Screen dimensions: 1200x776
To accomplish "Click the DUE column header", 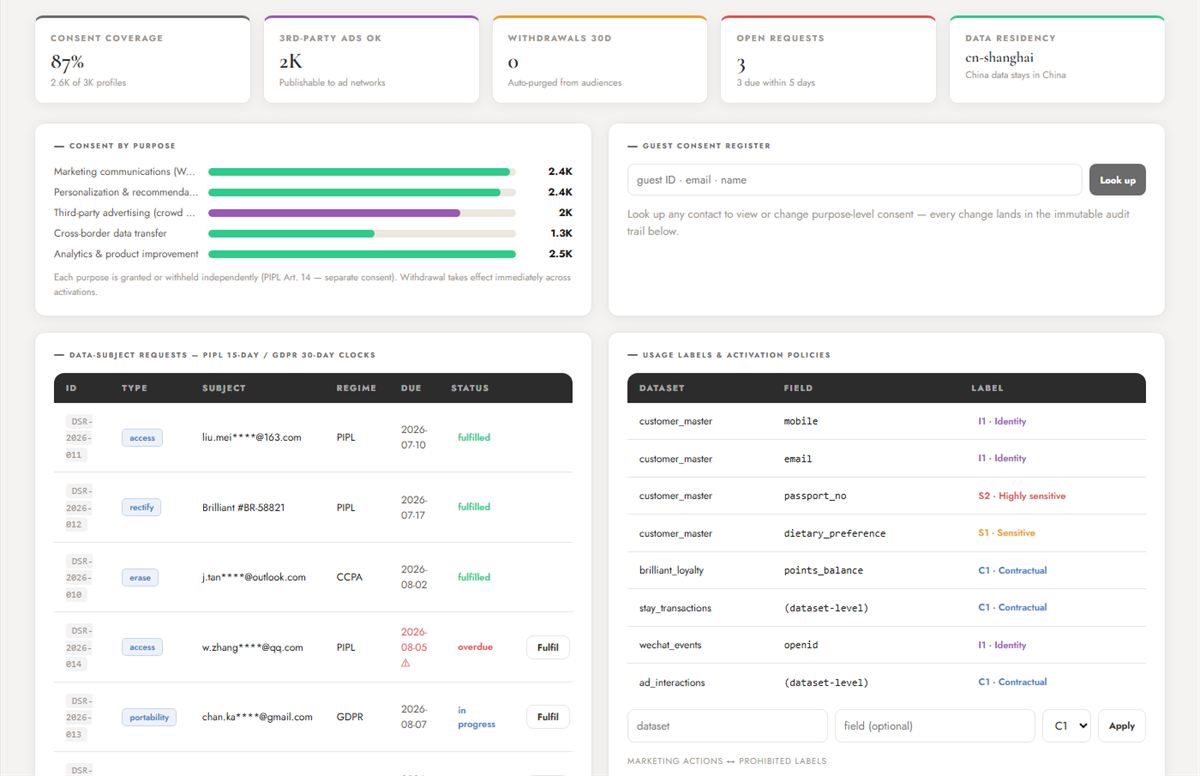I will pyautogui.click(x=411, y=388).
